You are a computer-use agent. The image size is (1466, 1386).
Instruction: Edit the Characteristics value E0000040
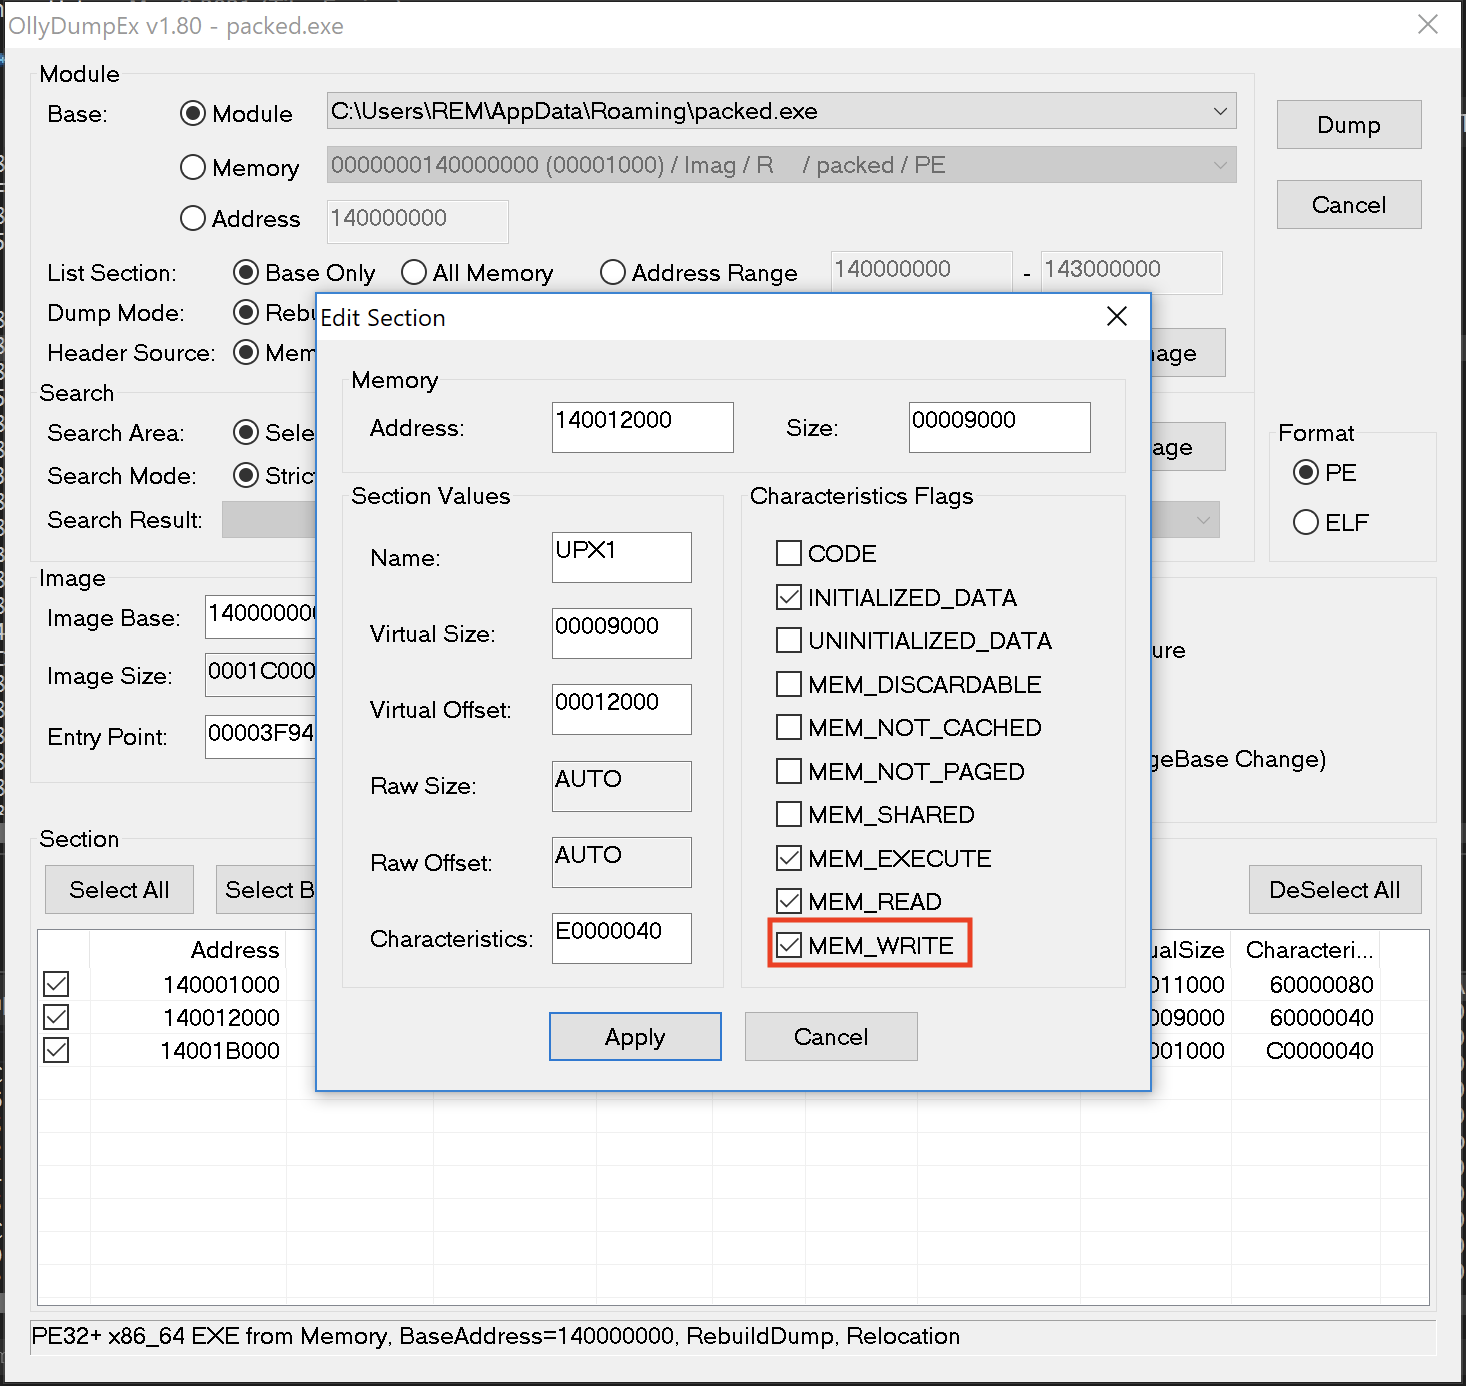pyautogui.click(x=621, y=938)
